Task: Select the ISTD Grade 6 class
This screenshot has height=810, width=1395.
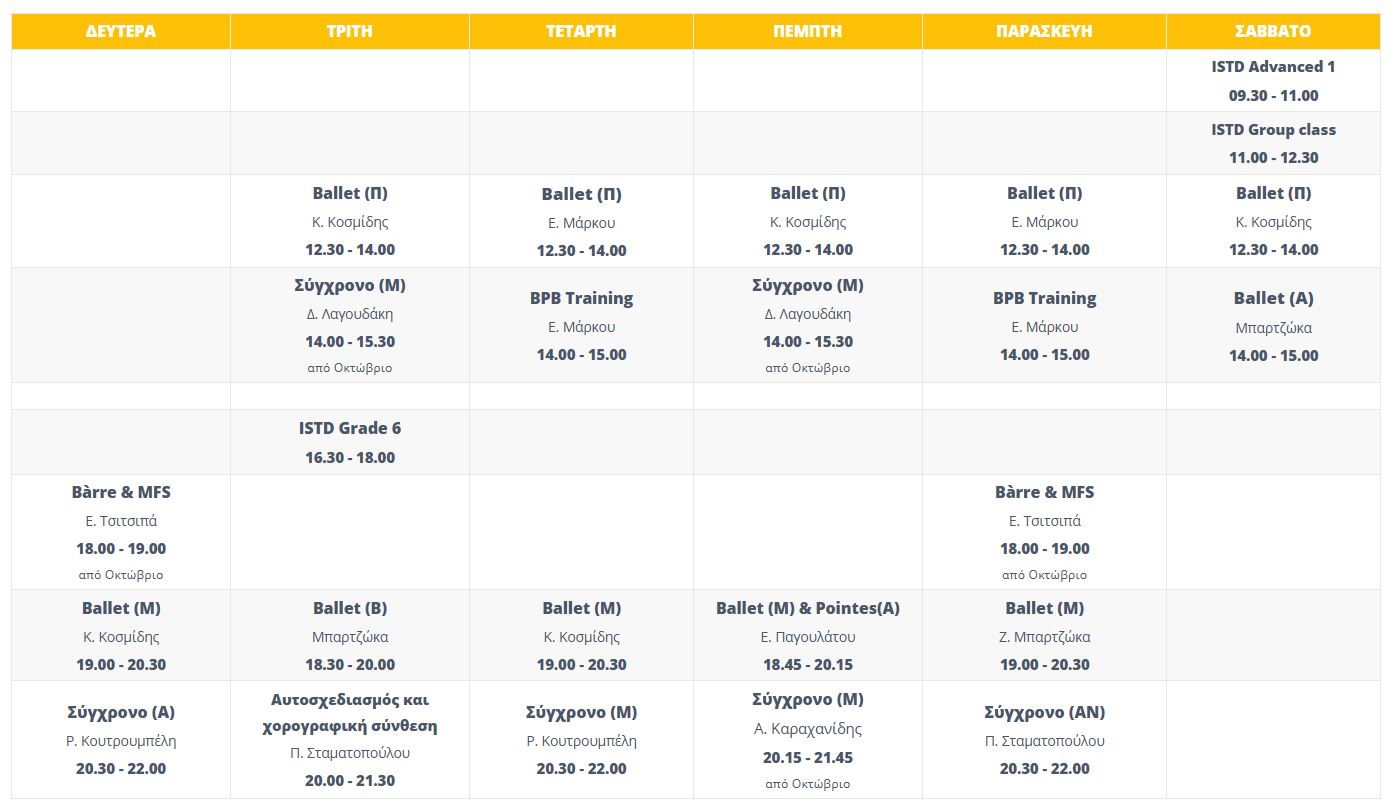Action: pyautogui.click(x=349, y=428)
